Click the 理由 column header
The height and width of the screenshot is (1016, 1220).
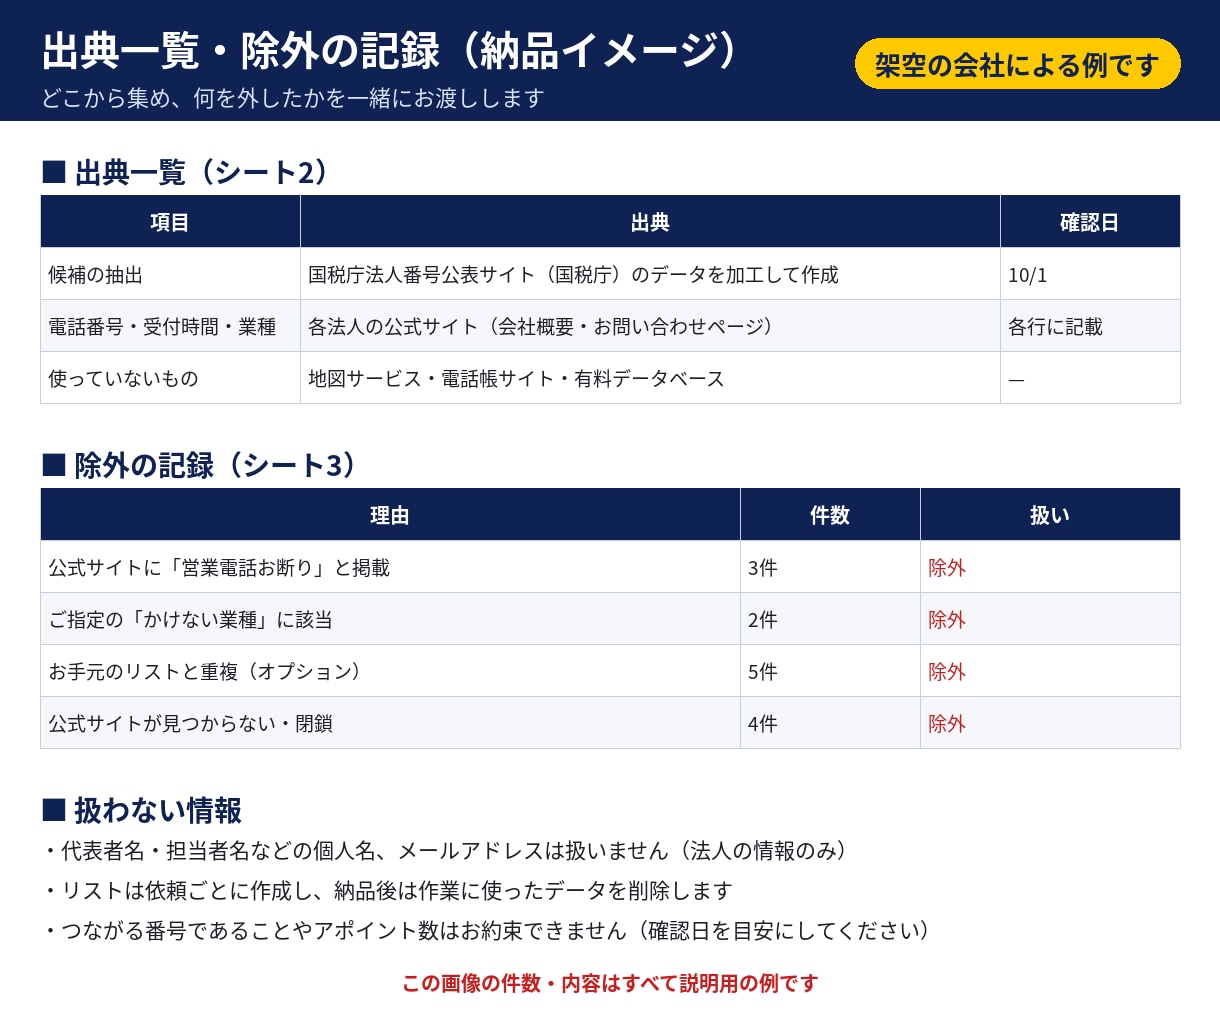[x=390, y=515]
